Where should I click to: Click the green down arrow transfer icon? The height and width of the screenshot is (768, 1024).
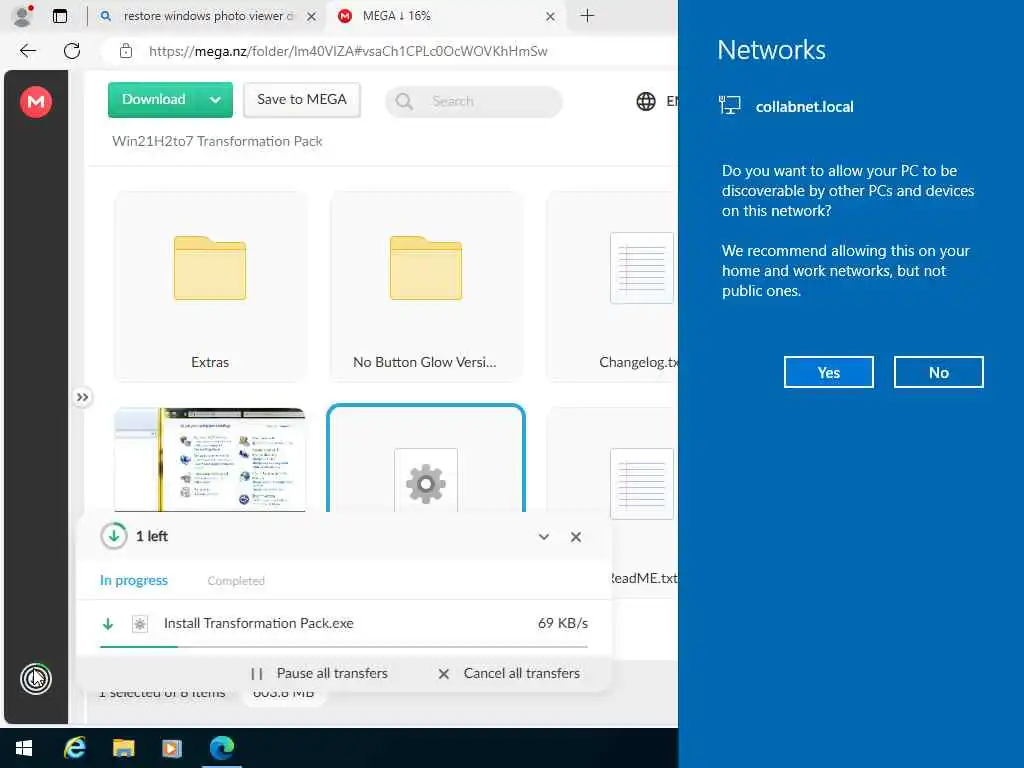(x=108, y=624)
